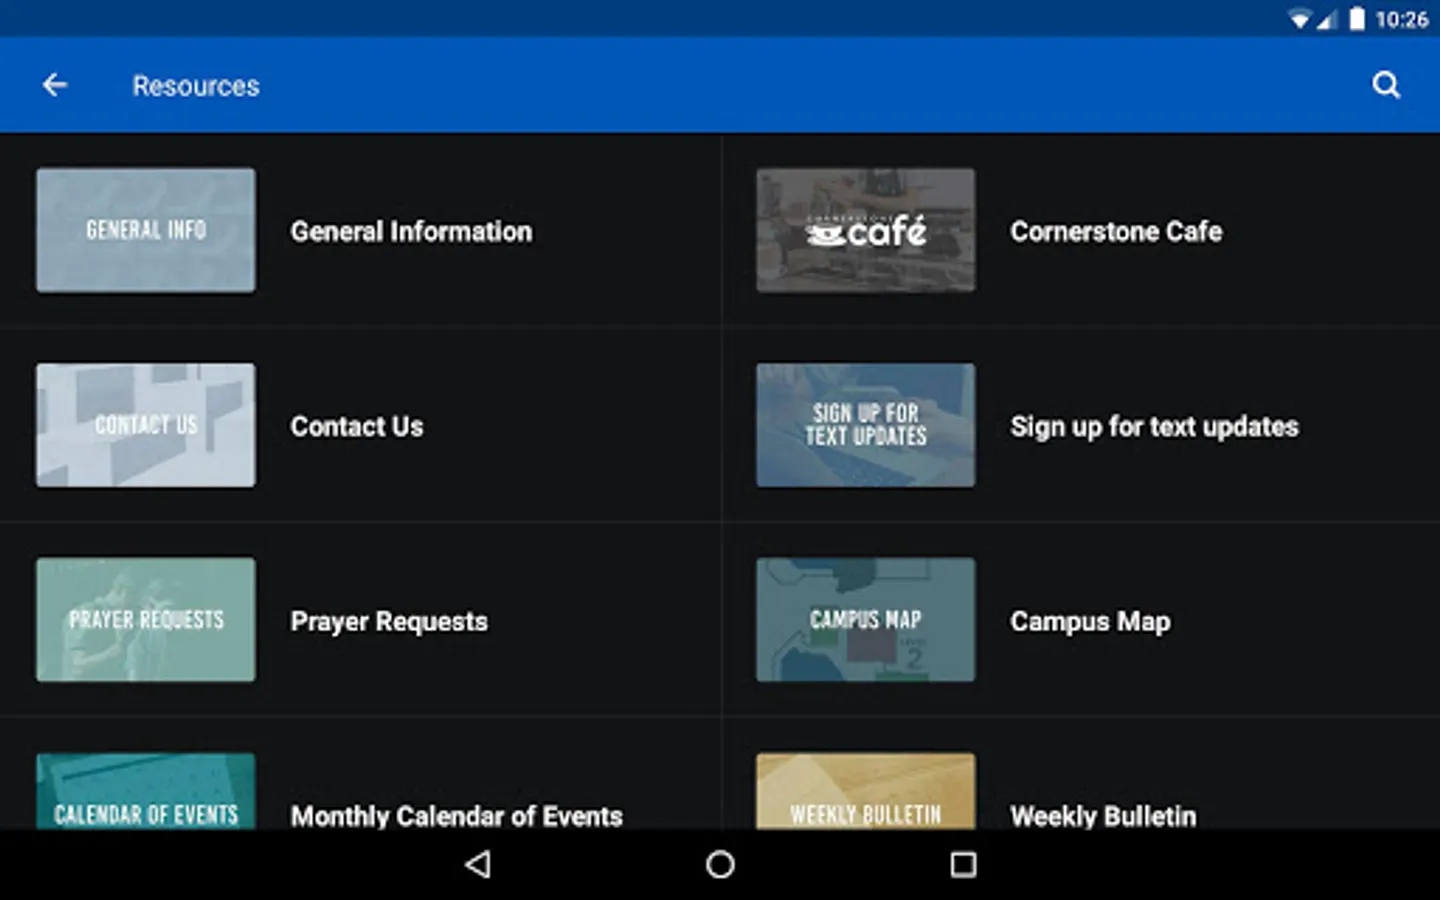This screenshot has height=900, width=1440.
Task: Open Sign up for text updates label
Action: [1154, 427]
